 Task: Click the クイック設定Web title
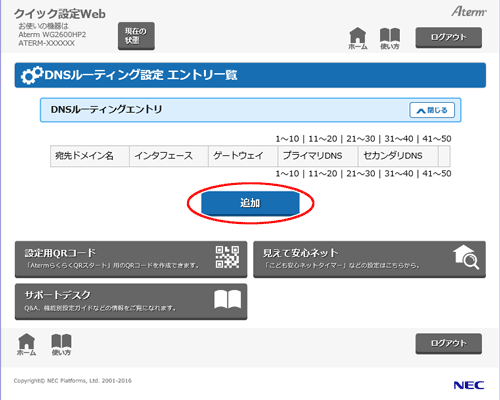60,14
